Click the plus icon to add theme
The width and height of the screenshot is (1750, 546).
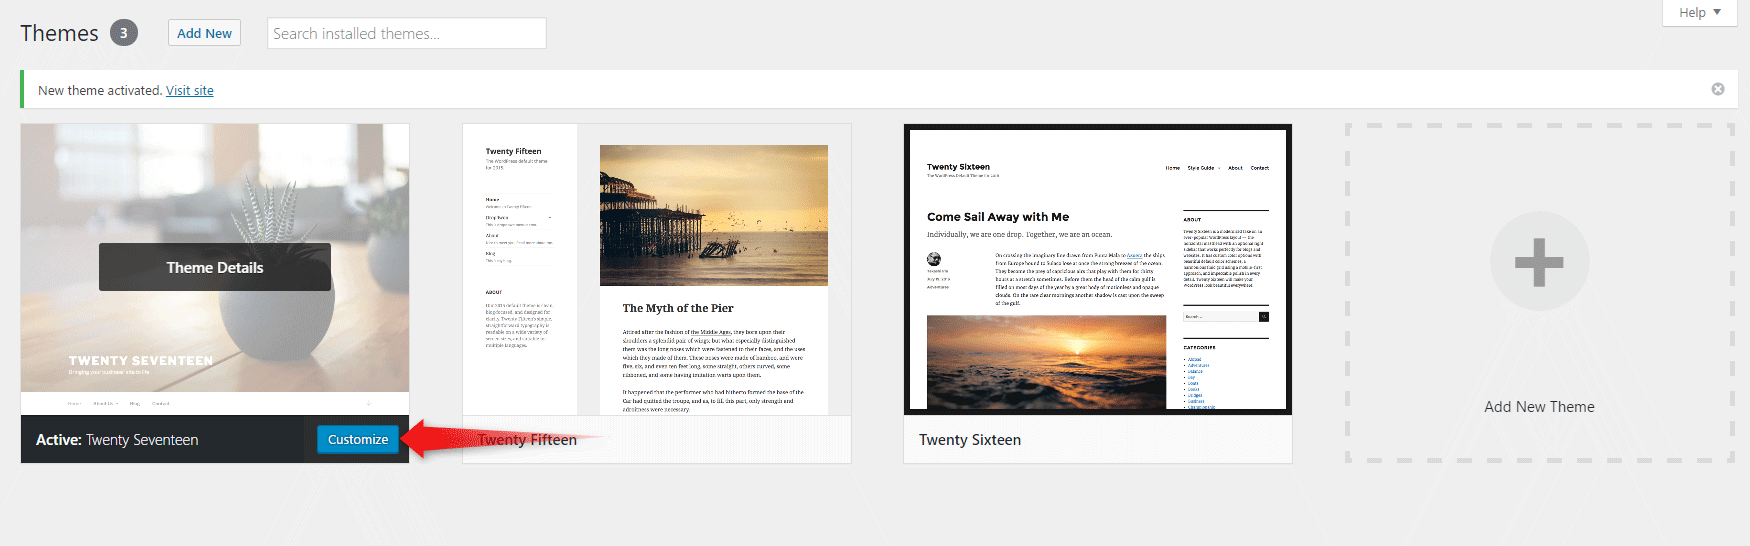[x=1538, y=262]
